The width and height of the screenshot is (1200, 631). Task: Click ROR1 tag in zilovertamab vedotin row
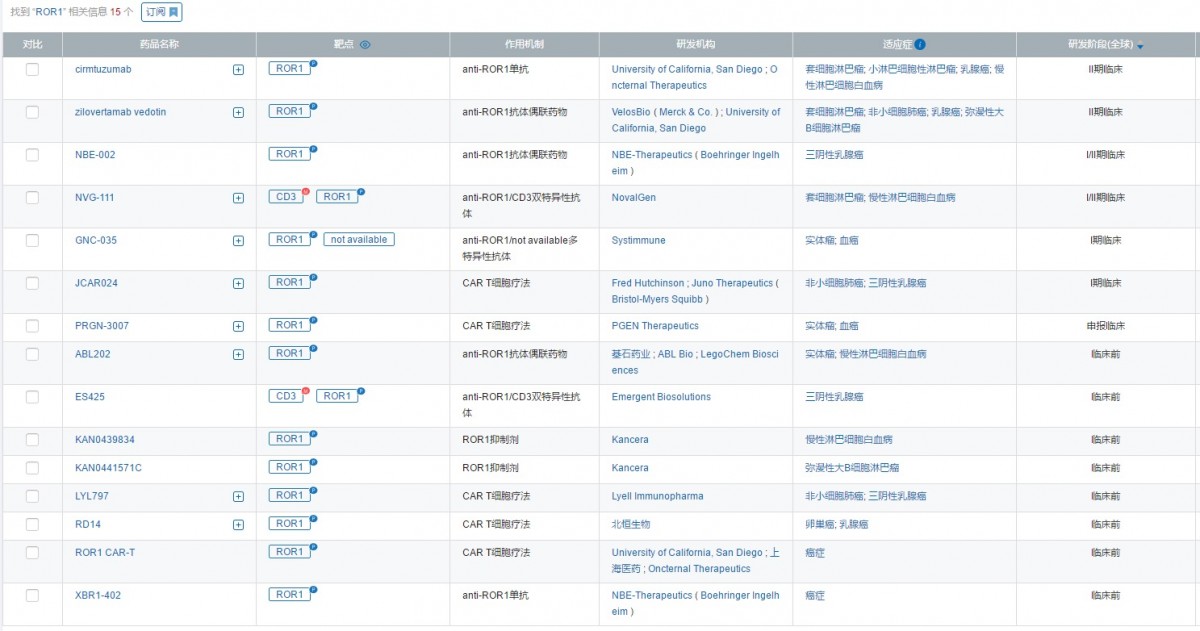coord(290,112)
